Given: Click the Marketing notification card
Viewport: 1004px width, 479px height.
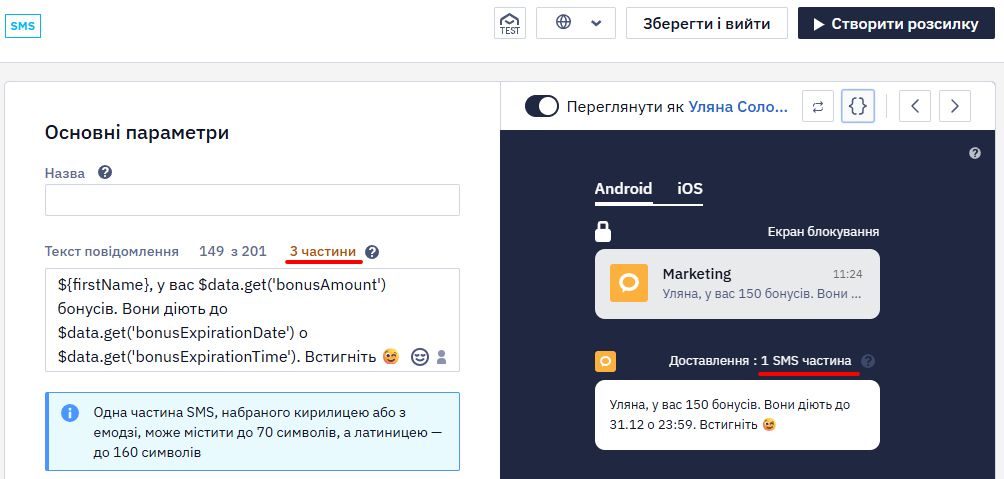Looking at the screenshot, I should [x=737, y=284].
